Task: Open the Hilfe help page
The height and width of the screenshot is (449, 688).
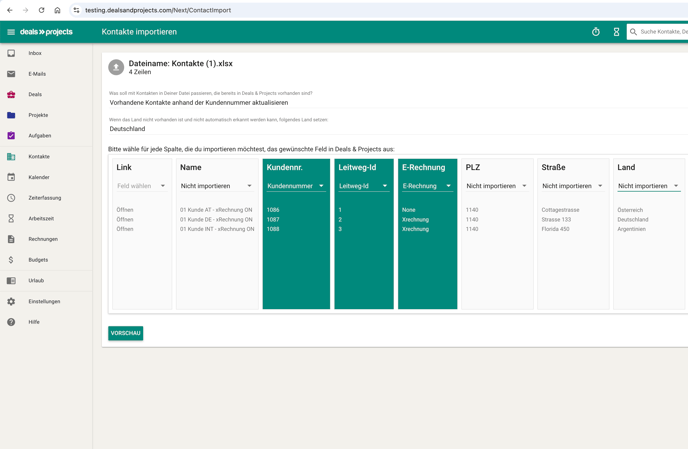Action: [x=34, y=322]
